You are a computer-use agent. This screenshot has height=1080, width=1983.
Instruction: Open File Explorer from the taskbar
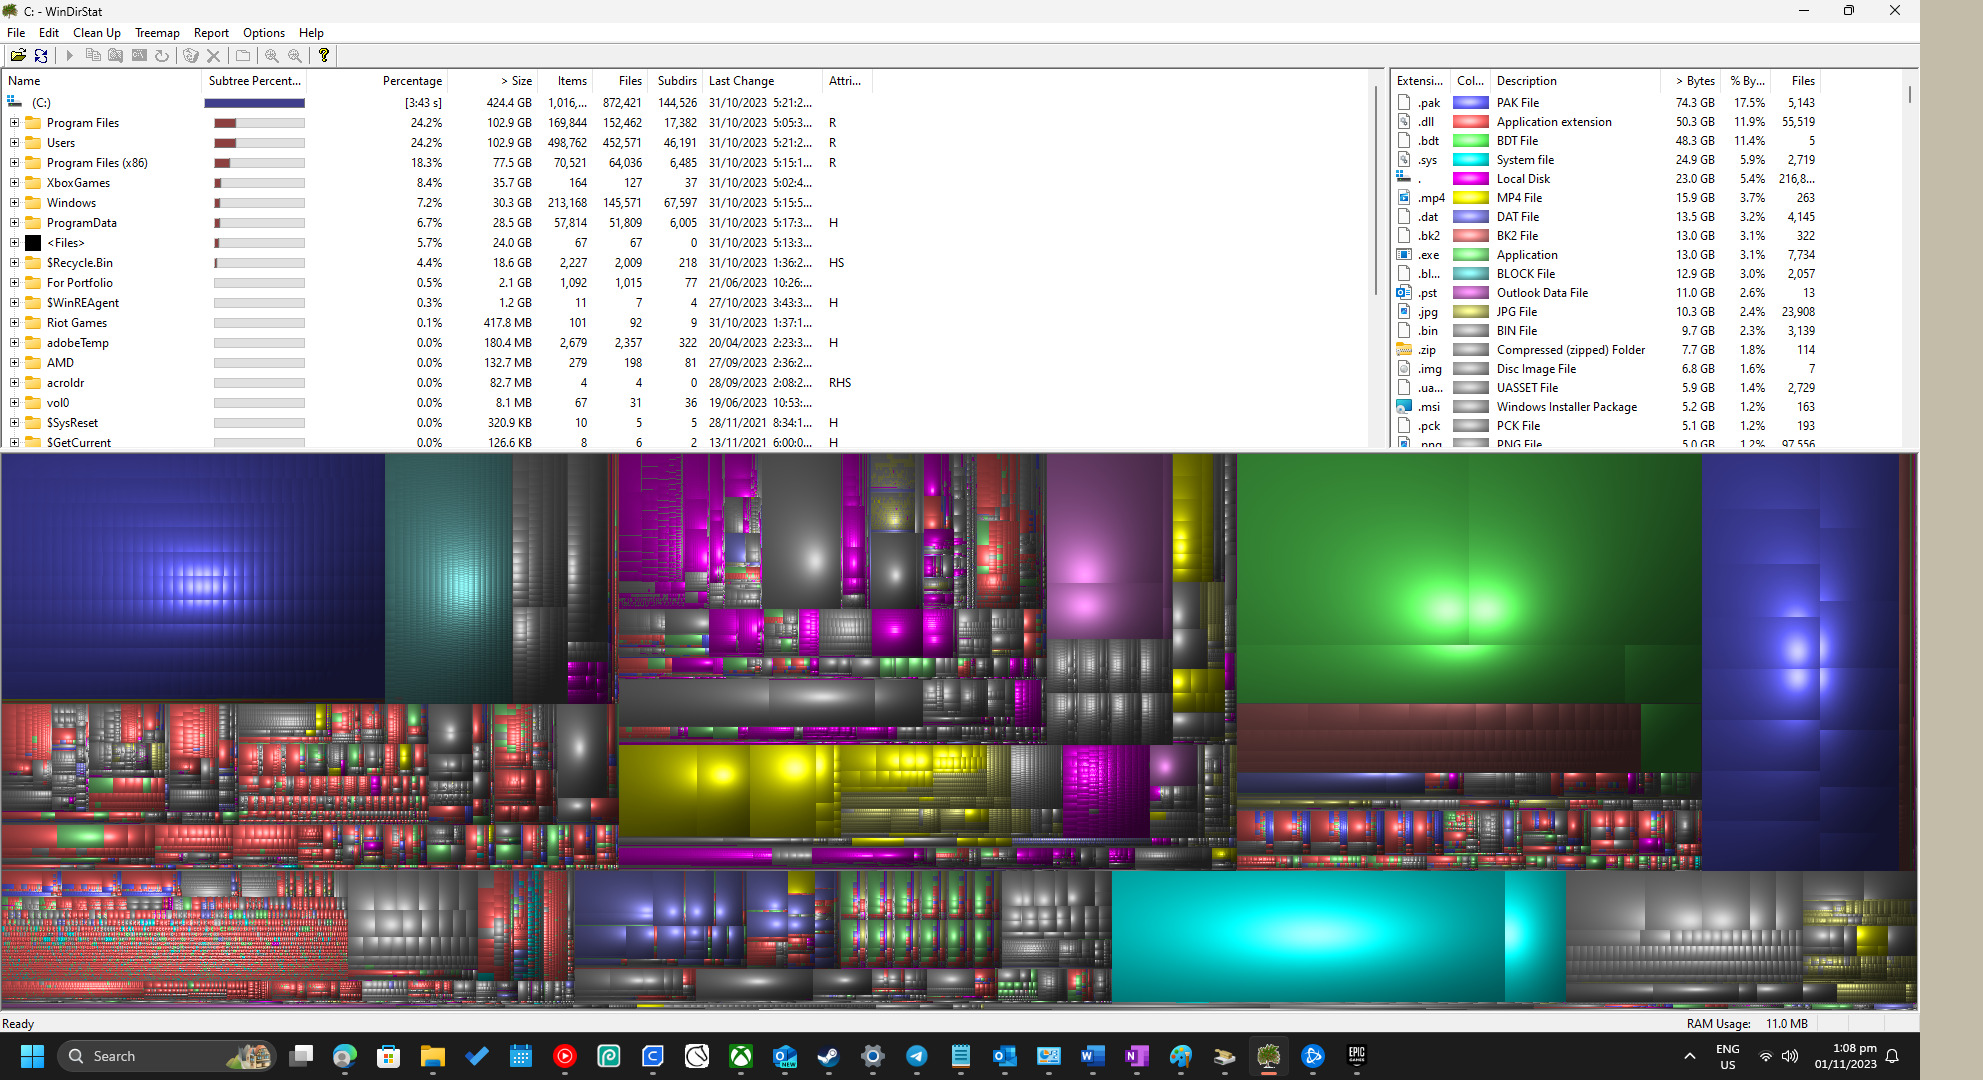[433, 1056]
